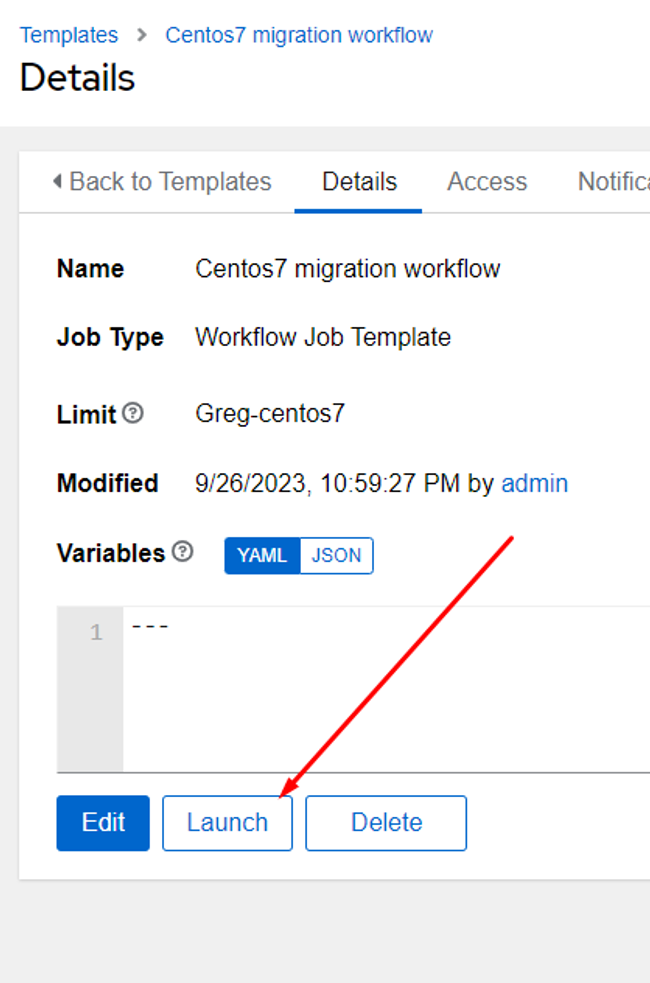Click the Templates breadcrumb link
Viewport: 650px width, 983px height.
point(69,35)
